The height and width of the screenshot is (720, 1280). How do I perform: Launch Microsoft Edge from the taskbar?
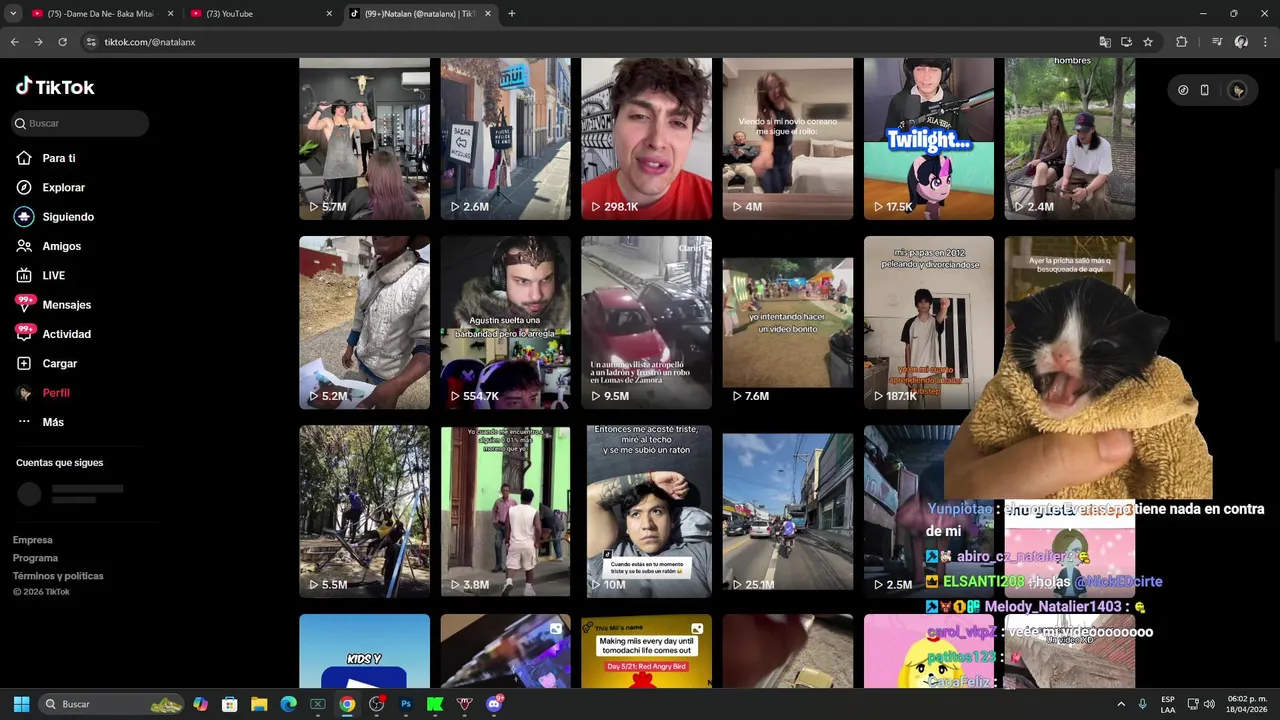click(288, 704)
